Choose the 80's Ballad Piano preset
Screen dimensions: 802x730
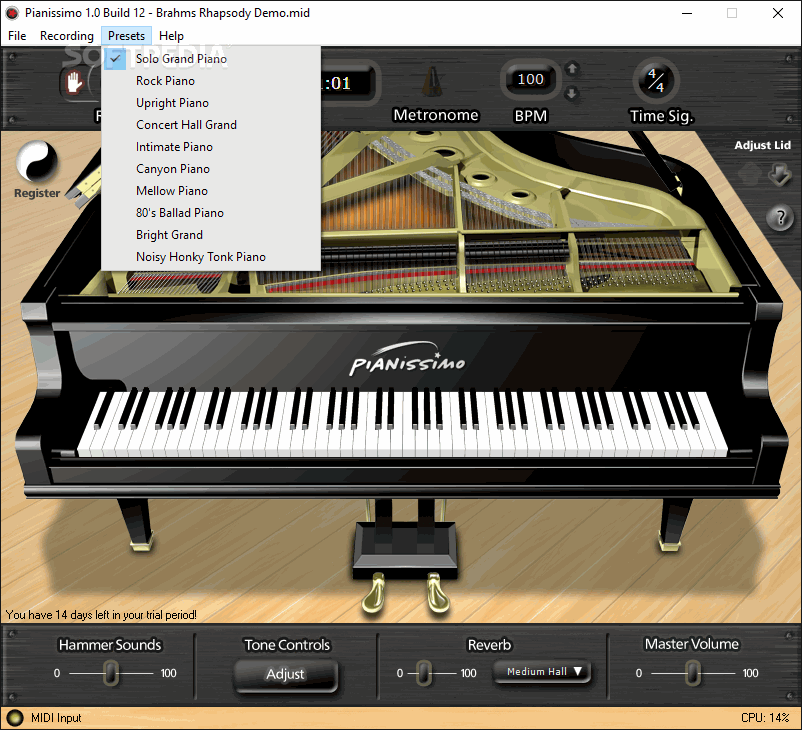(211, 213)
